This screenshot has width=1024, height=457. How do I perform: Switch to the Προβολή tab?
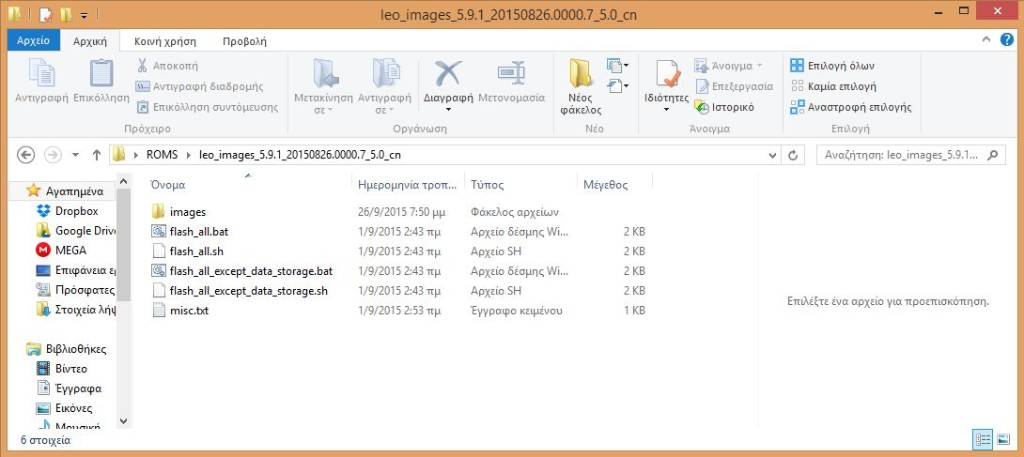coord(244,41)
